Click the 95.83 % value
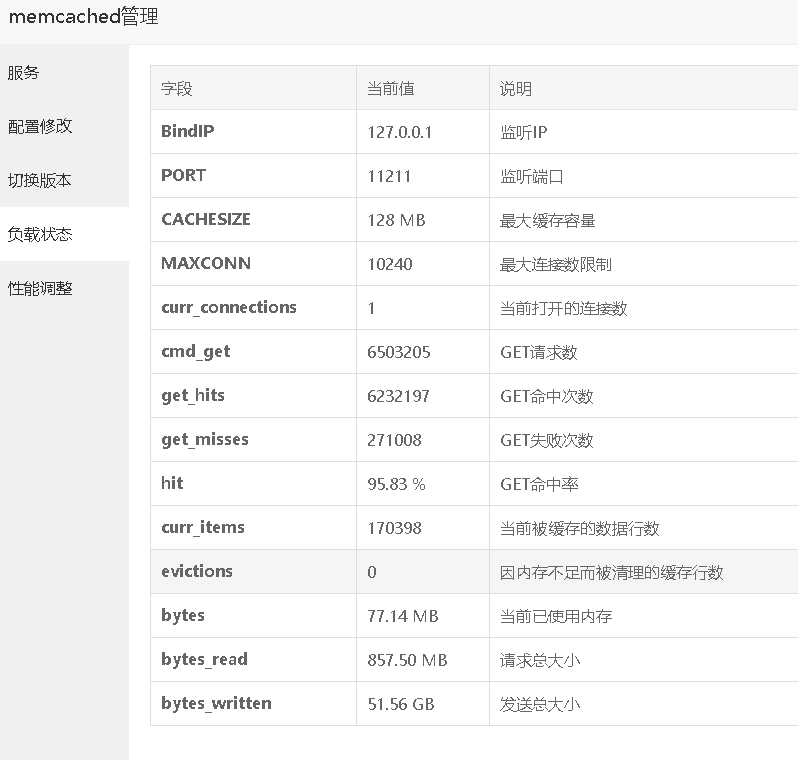 396,484
